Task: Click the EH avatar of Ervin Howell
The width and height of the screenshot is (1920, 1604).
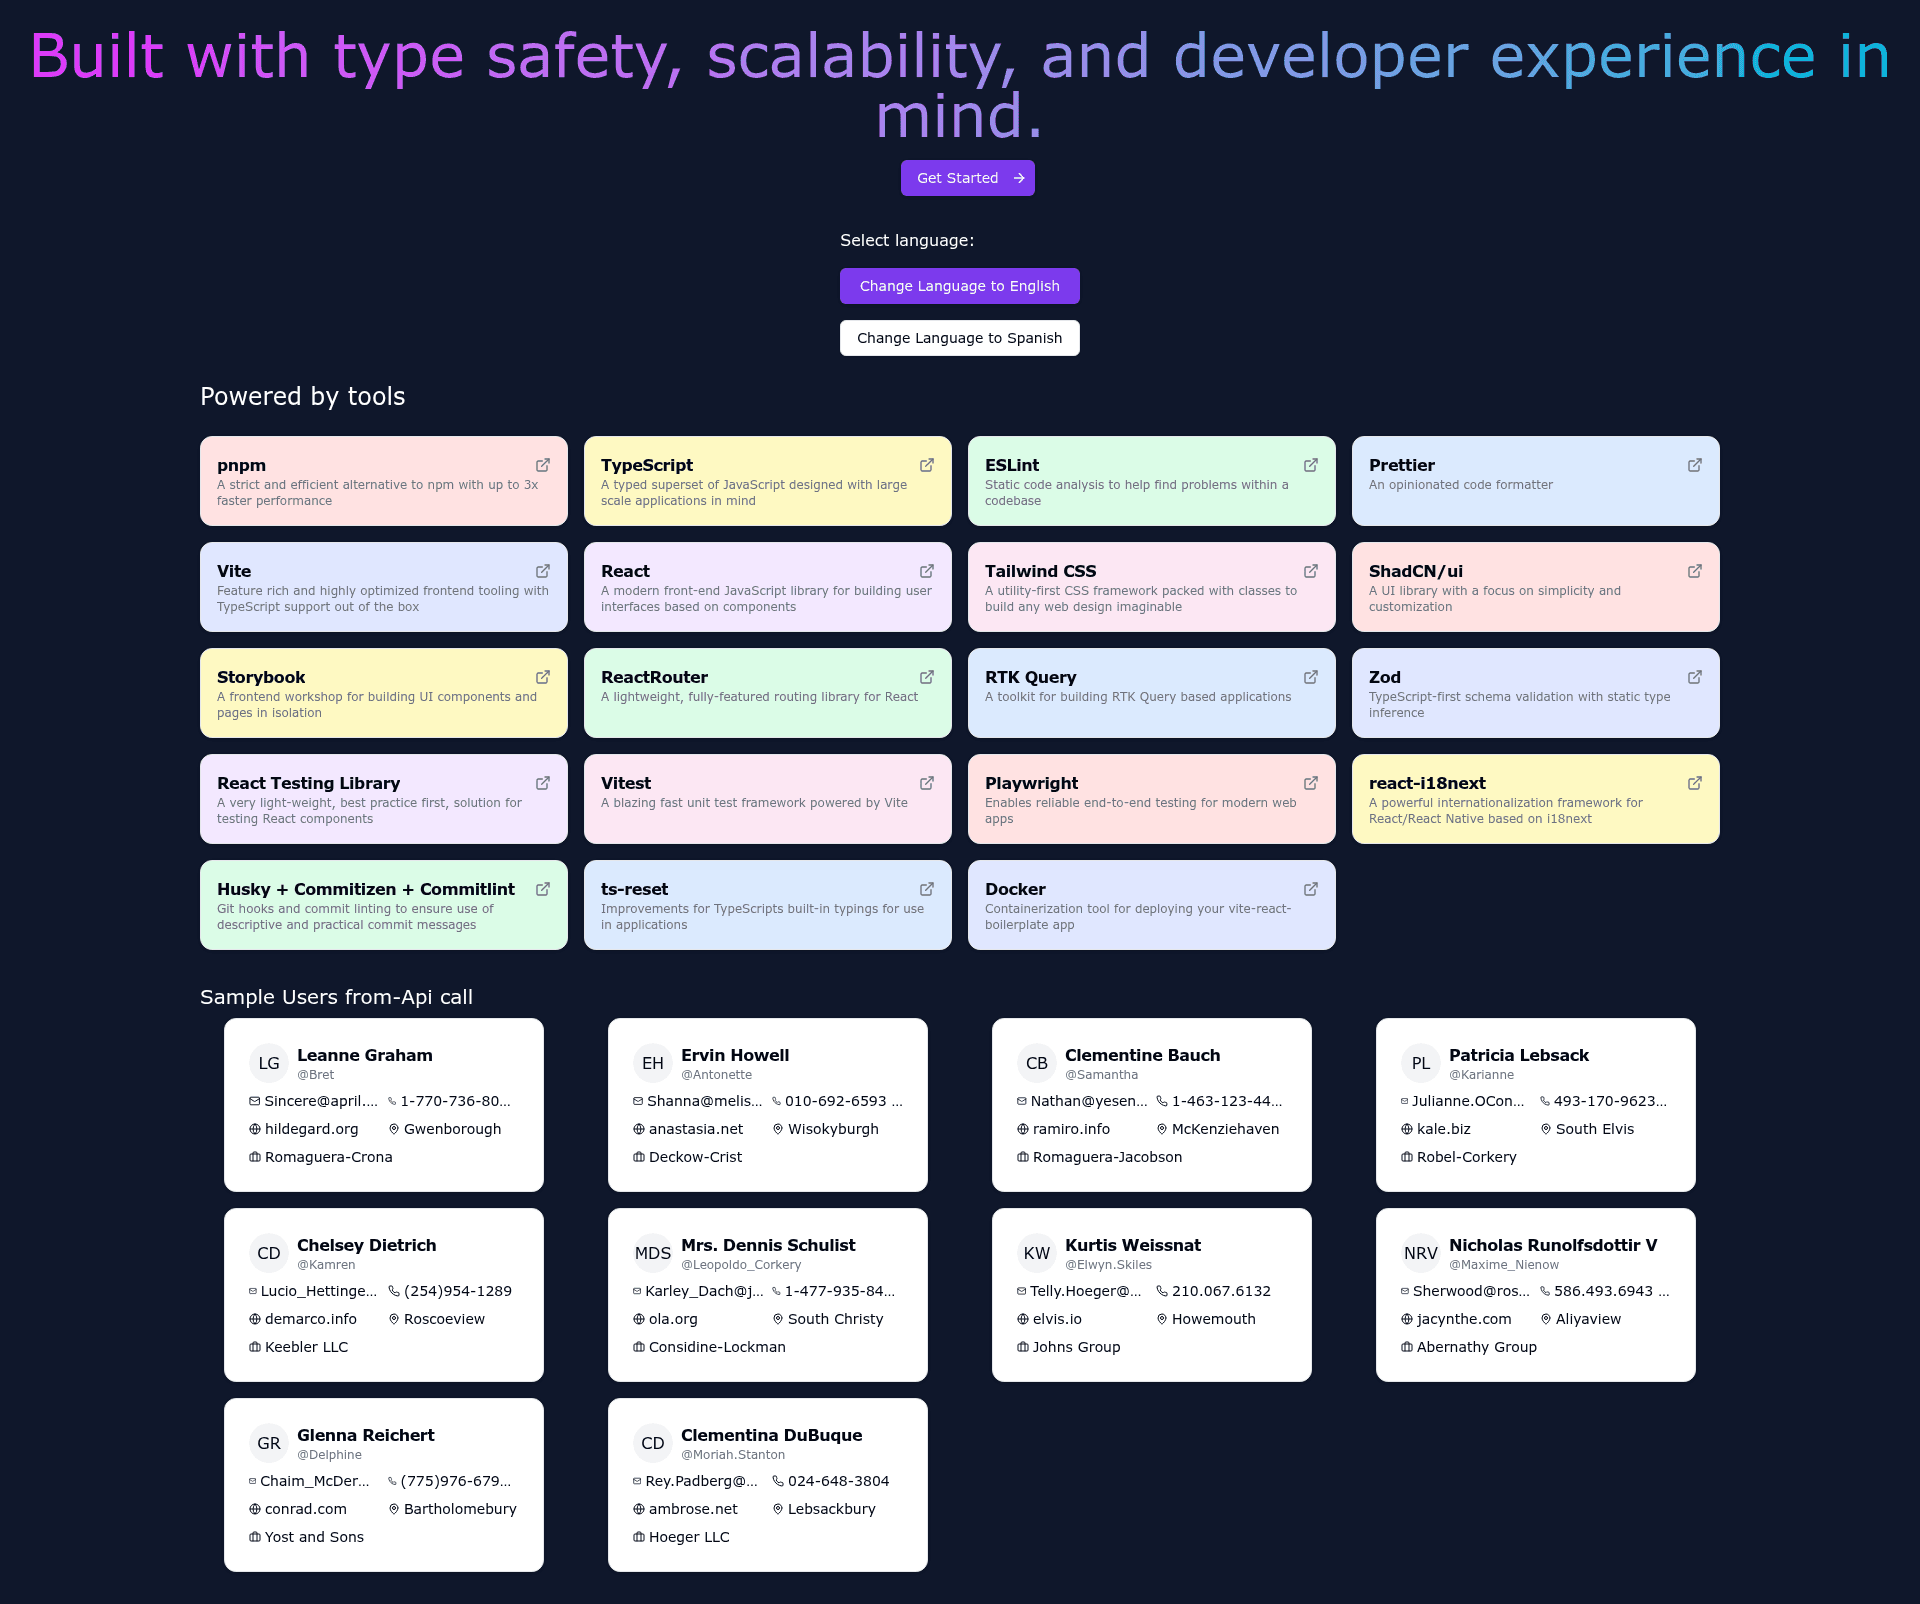Action: point(653,1063)
